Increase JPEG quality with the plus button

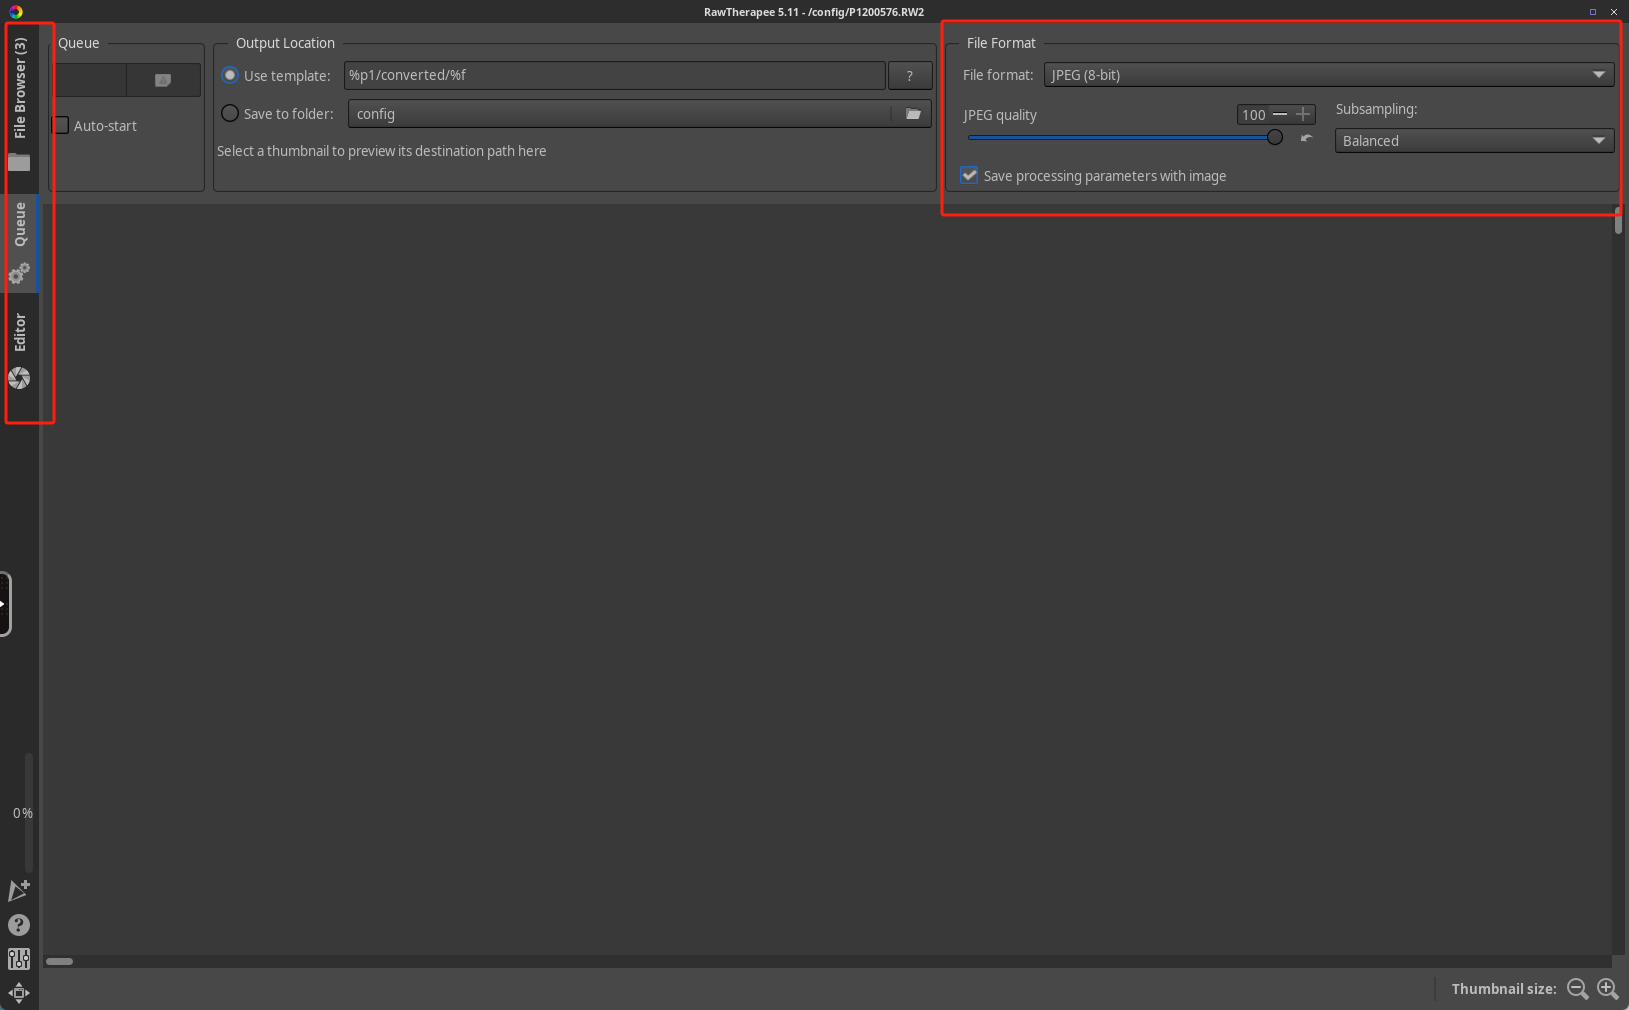[1303, 115]
